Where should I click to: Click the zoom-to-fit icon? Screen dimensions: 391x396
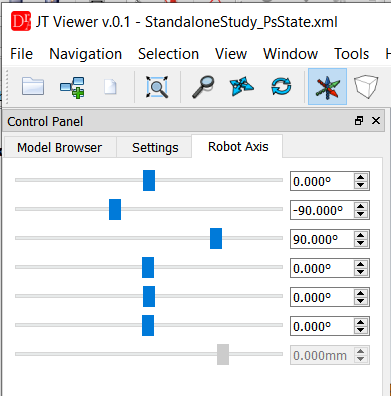157,87
